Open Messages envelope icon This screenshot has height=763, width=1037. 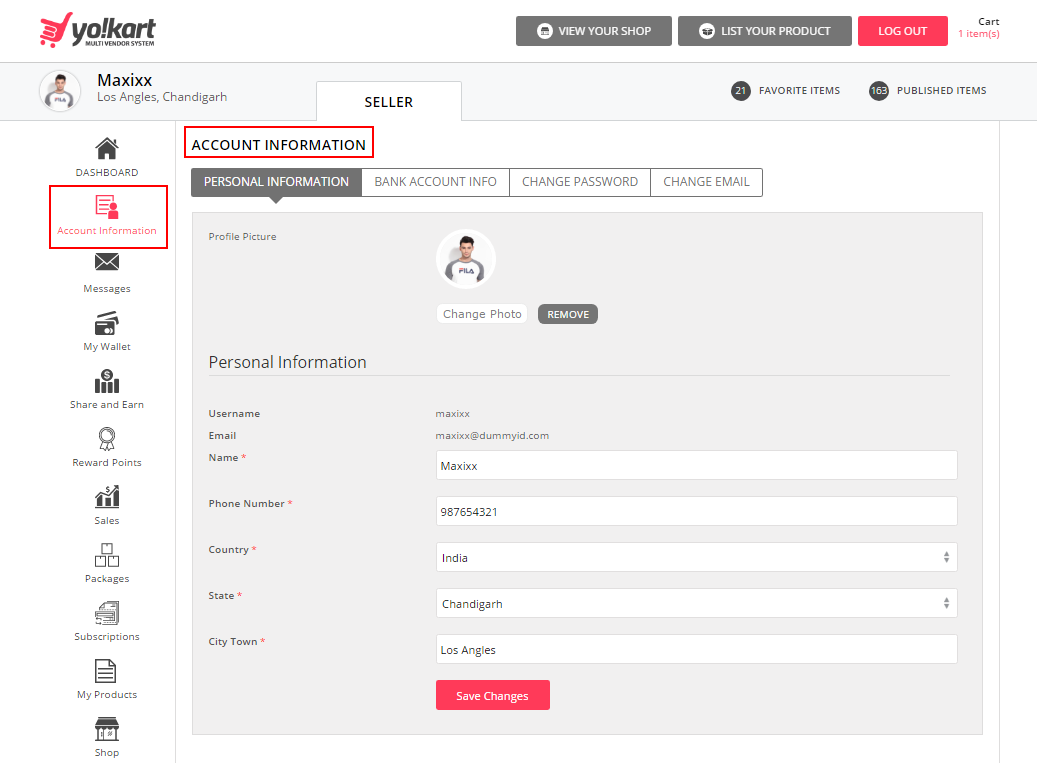click(106, 262)
